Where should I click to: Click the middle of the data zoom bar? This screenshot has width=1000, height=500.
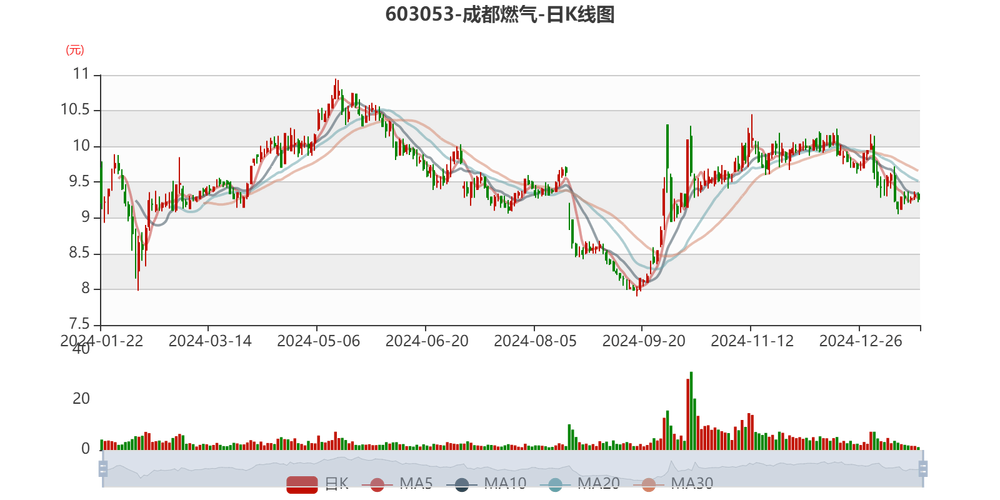(512, 467)
